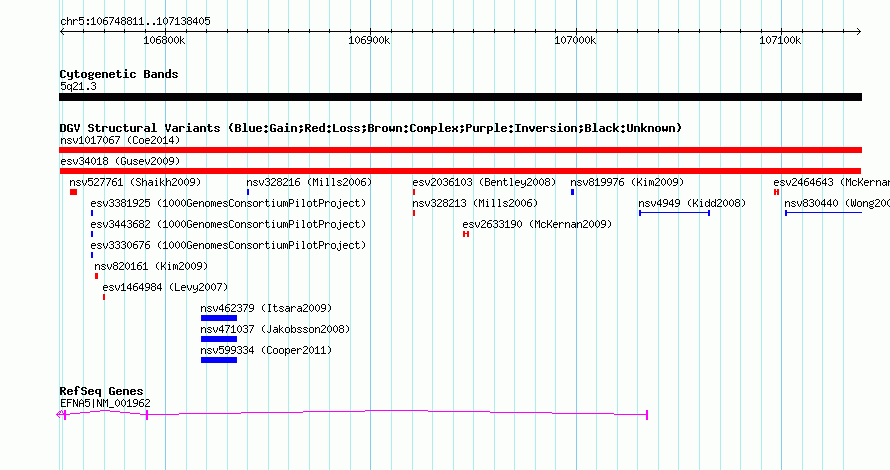Click the red glyph under nsv820161
Screen dimensions: 890x470
[96, 276]
